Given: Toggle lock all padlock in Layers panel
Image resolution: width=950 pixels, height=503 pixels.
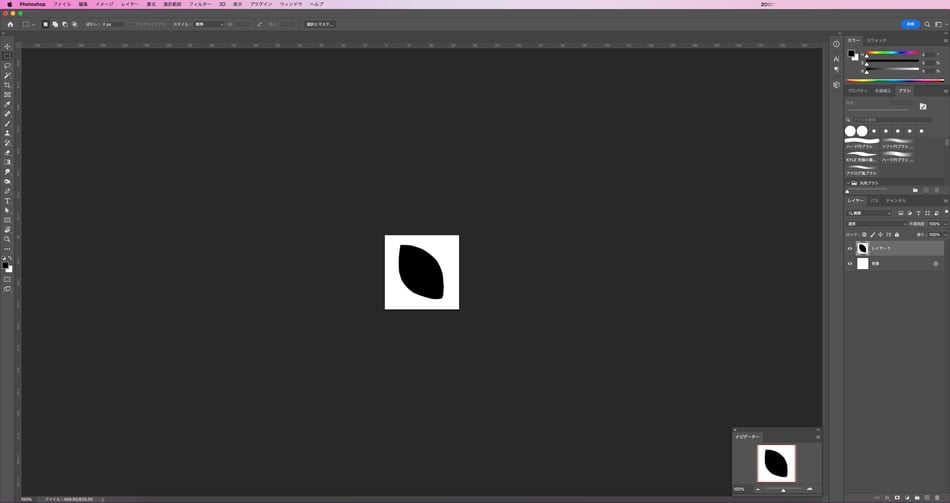Looking at the screenshot, I should [897, 235].
